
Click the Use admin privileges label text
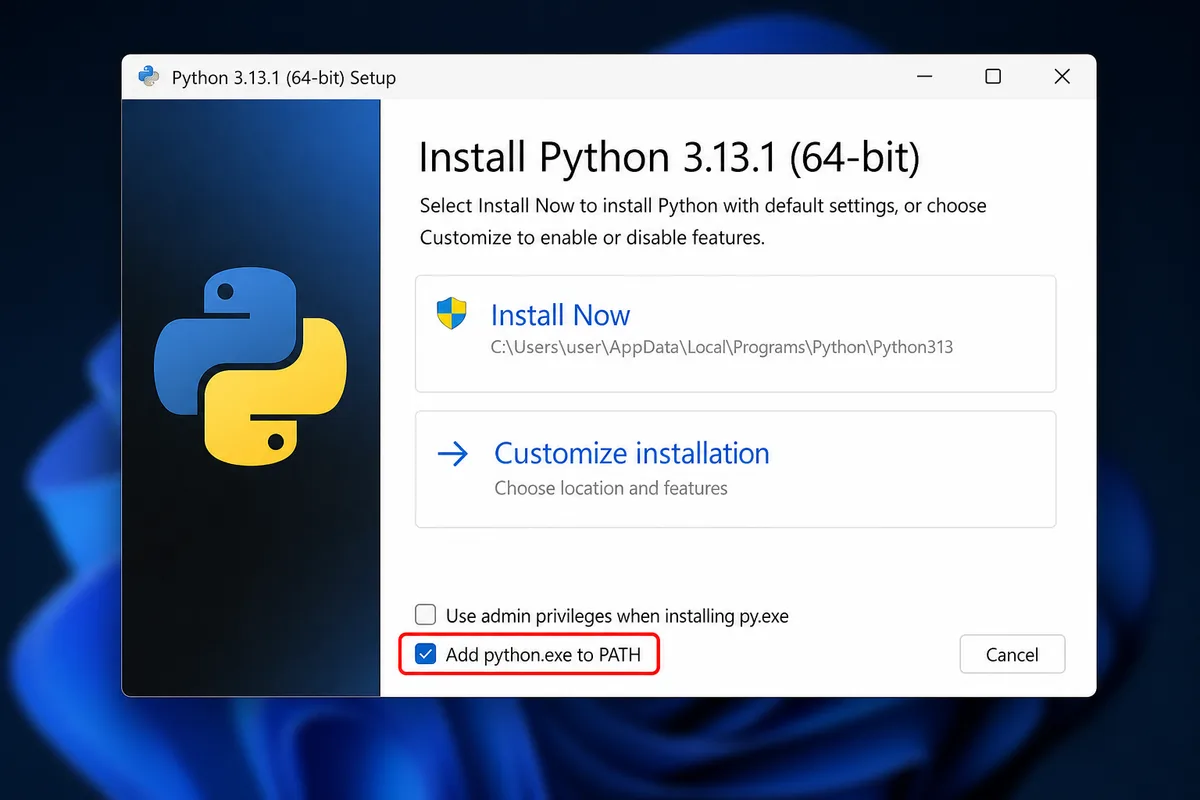coord(617,616)
